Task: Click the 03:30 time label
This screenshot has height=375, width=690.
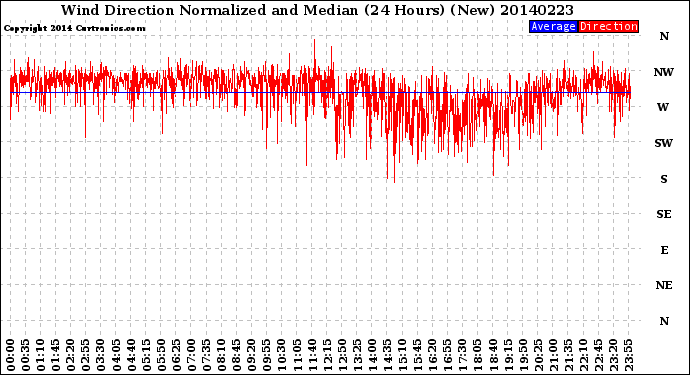Action: 101,355
